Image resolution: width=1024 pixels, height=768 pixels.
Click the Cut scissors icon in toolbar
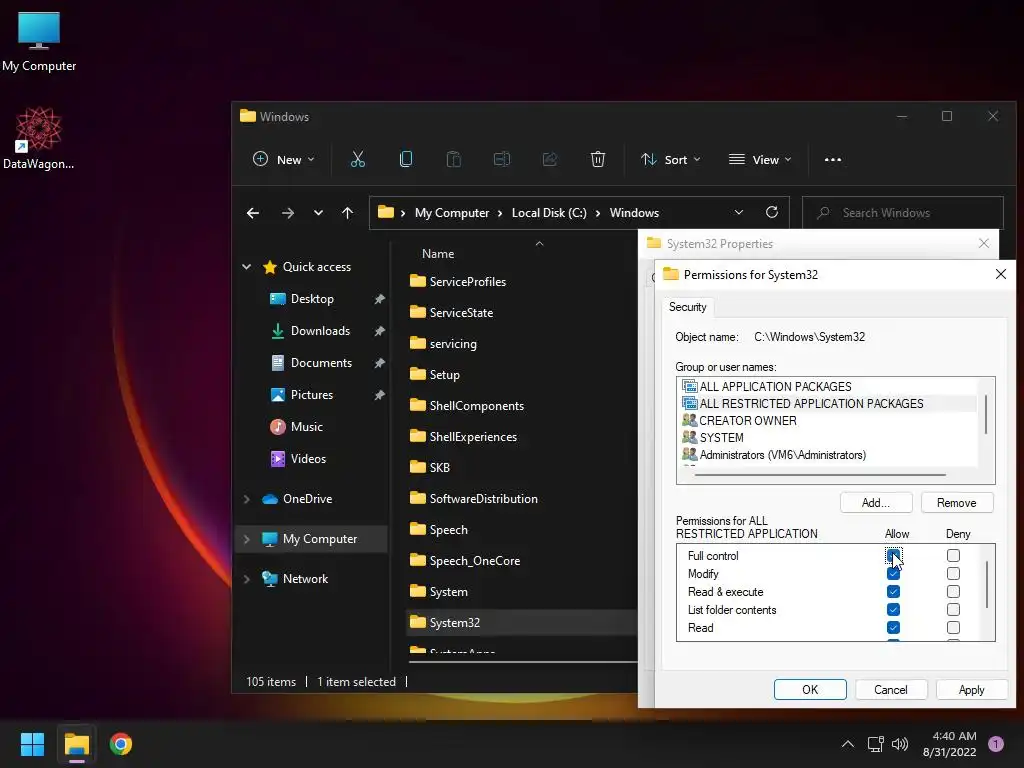pyautogui.click(x=358, y=159)
